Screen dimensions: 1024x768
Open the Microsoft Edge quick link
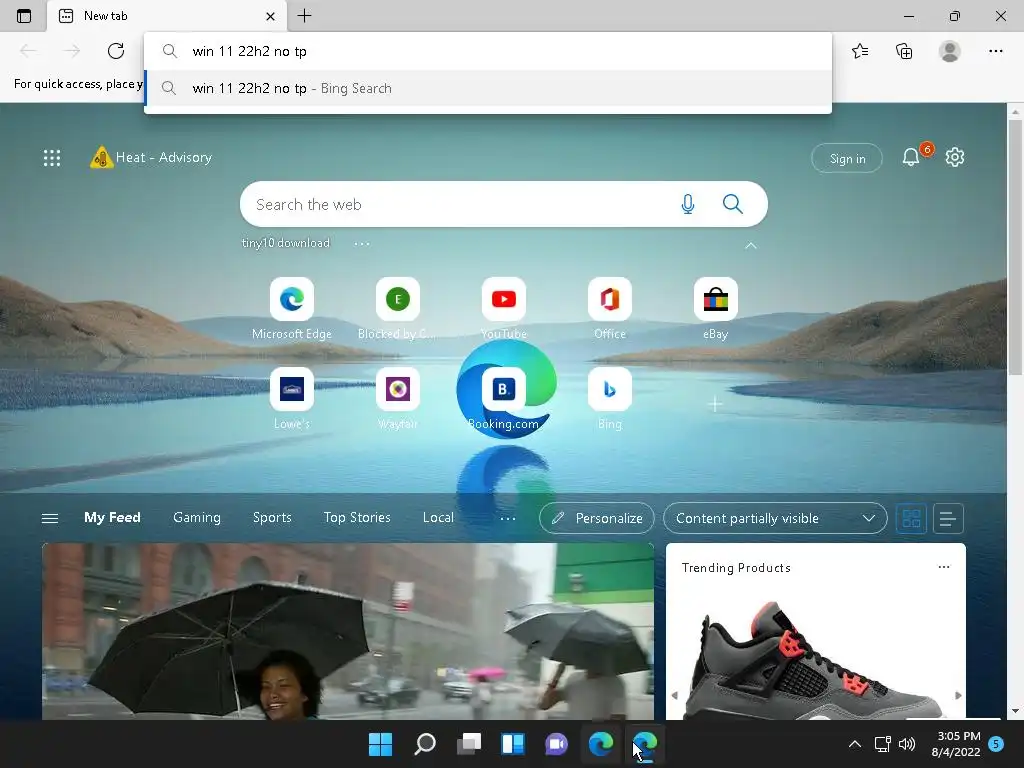coord(292,308)
